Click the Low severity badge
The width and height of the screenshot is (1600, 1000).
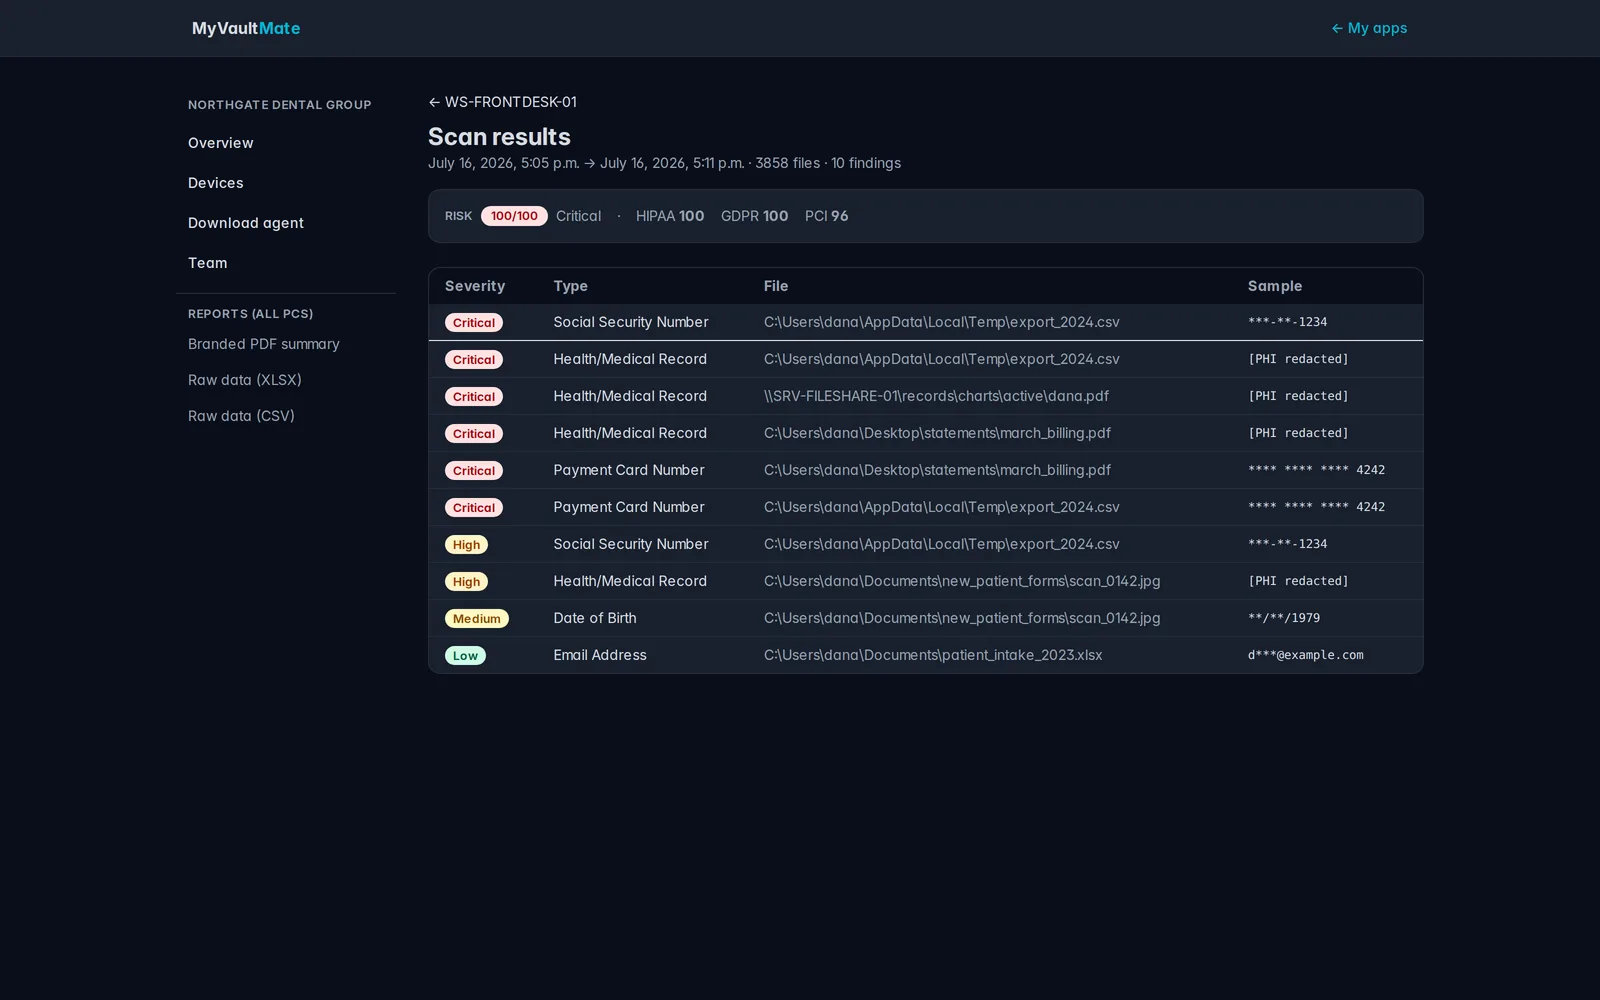(x=465, y=656)
